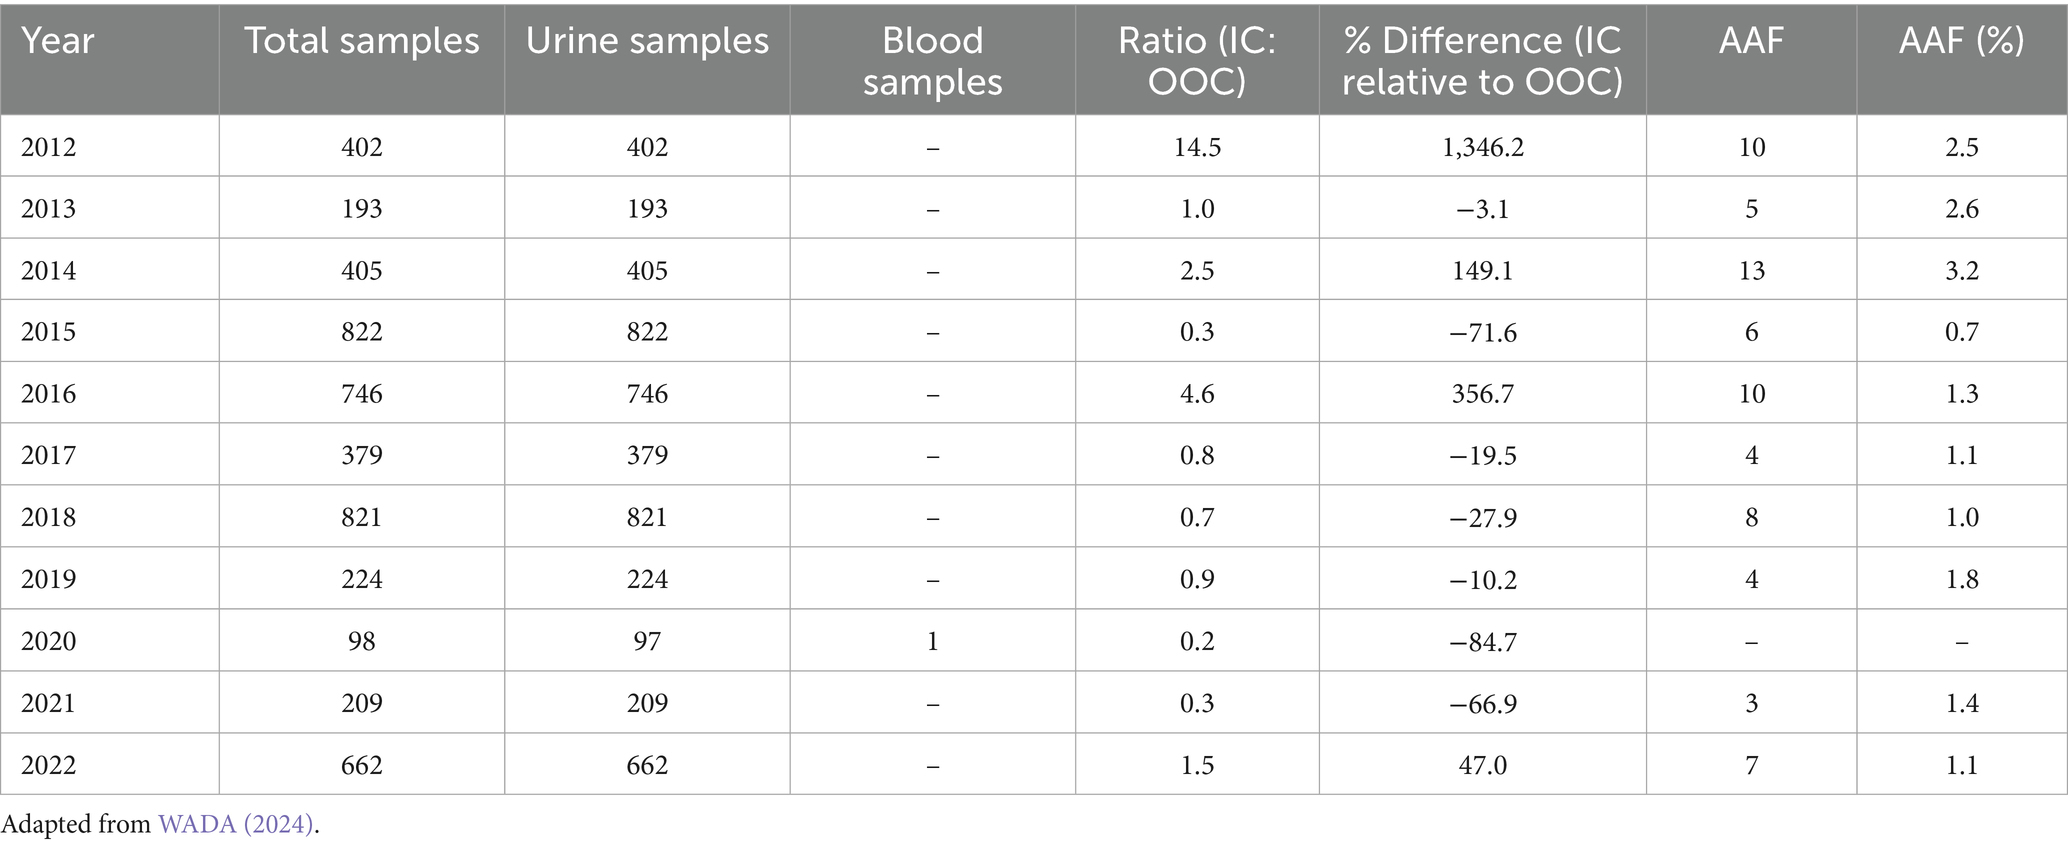Click total samples value 822
This screenshot has height=846, width=2068.
click(362, 333)
